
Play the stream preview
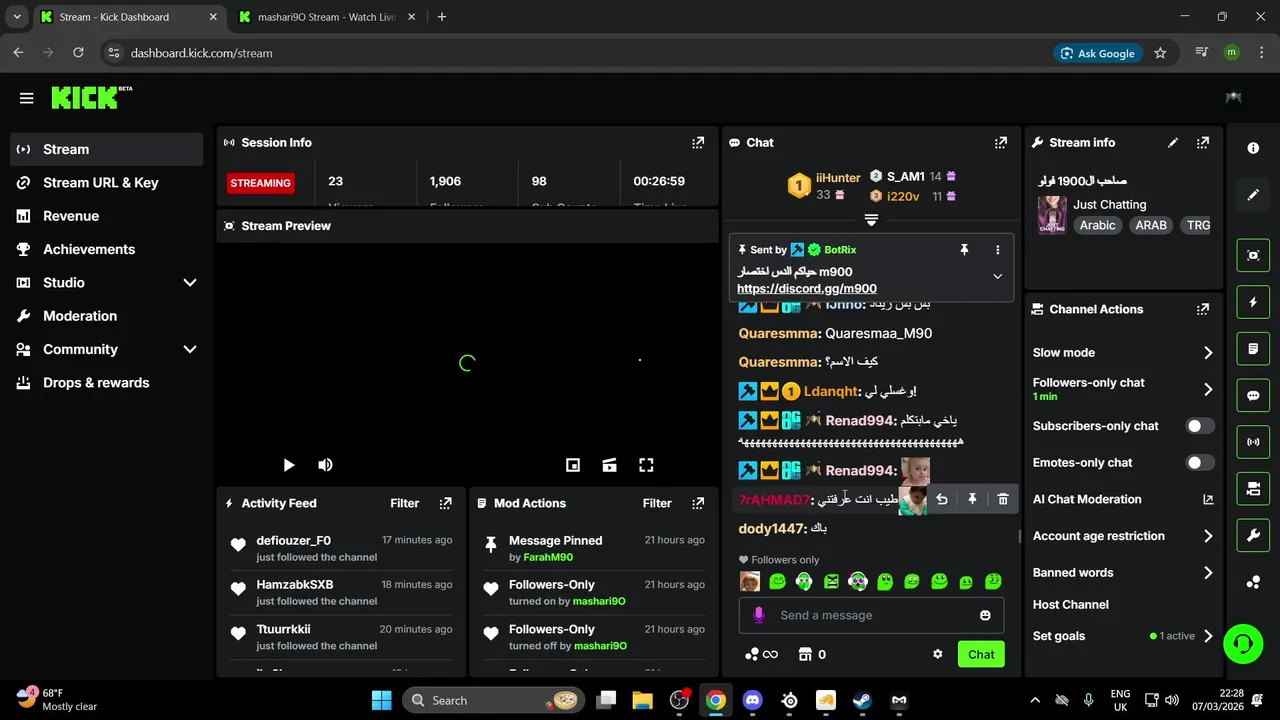tap(289, 465)
